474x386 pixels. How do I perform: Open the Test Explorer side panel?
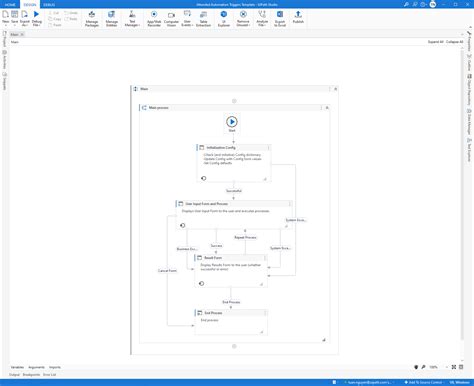pyautogui.click(x=469, y=150)
